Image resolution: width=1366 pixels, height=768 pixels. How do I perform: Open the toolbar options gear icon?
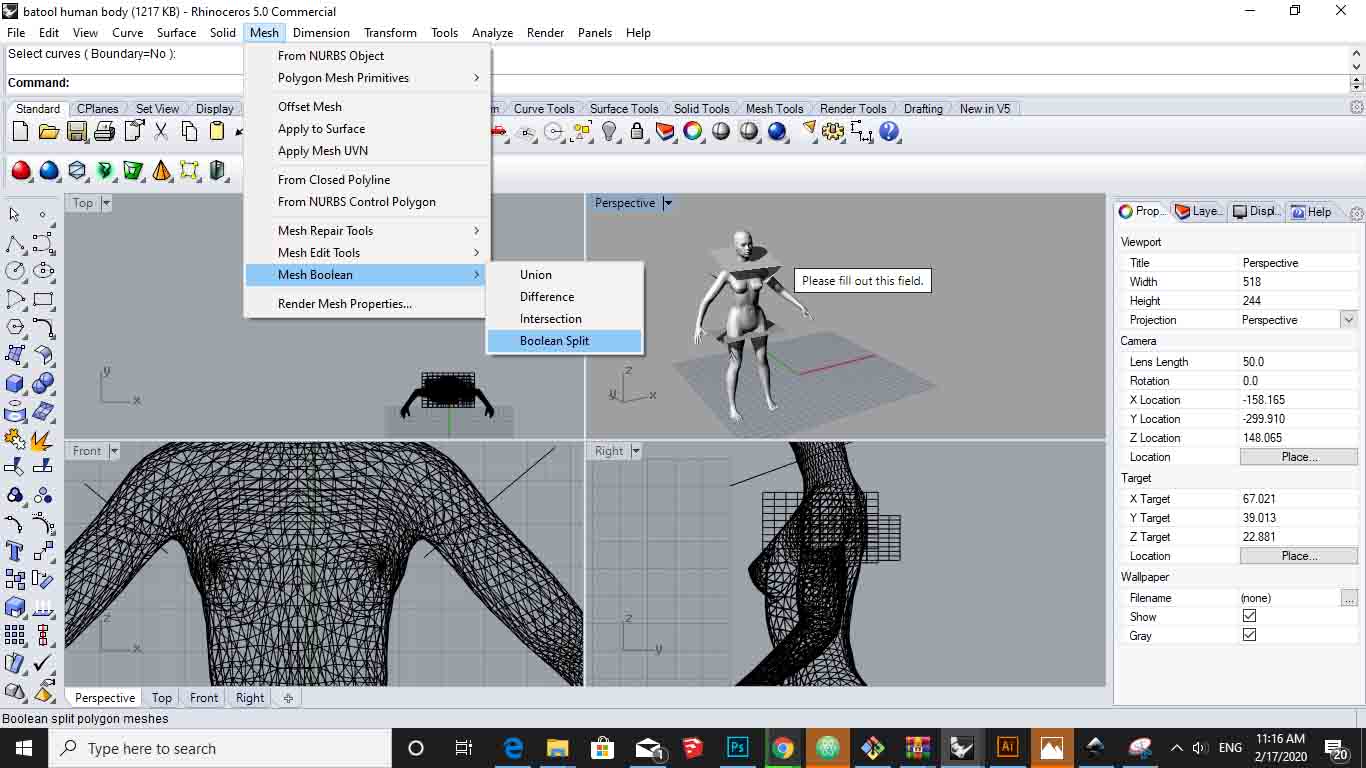pos(1356,108)
